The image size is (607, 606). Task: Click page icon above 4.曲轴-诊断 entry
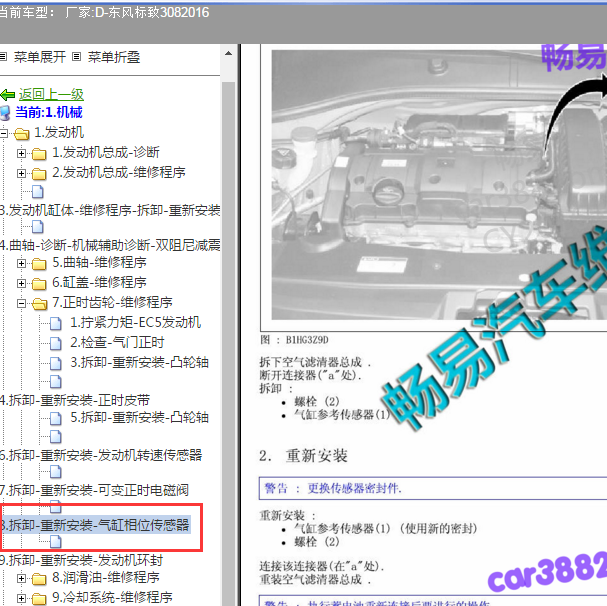pyautogui.click(x=38, y=227)
